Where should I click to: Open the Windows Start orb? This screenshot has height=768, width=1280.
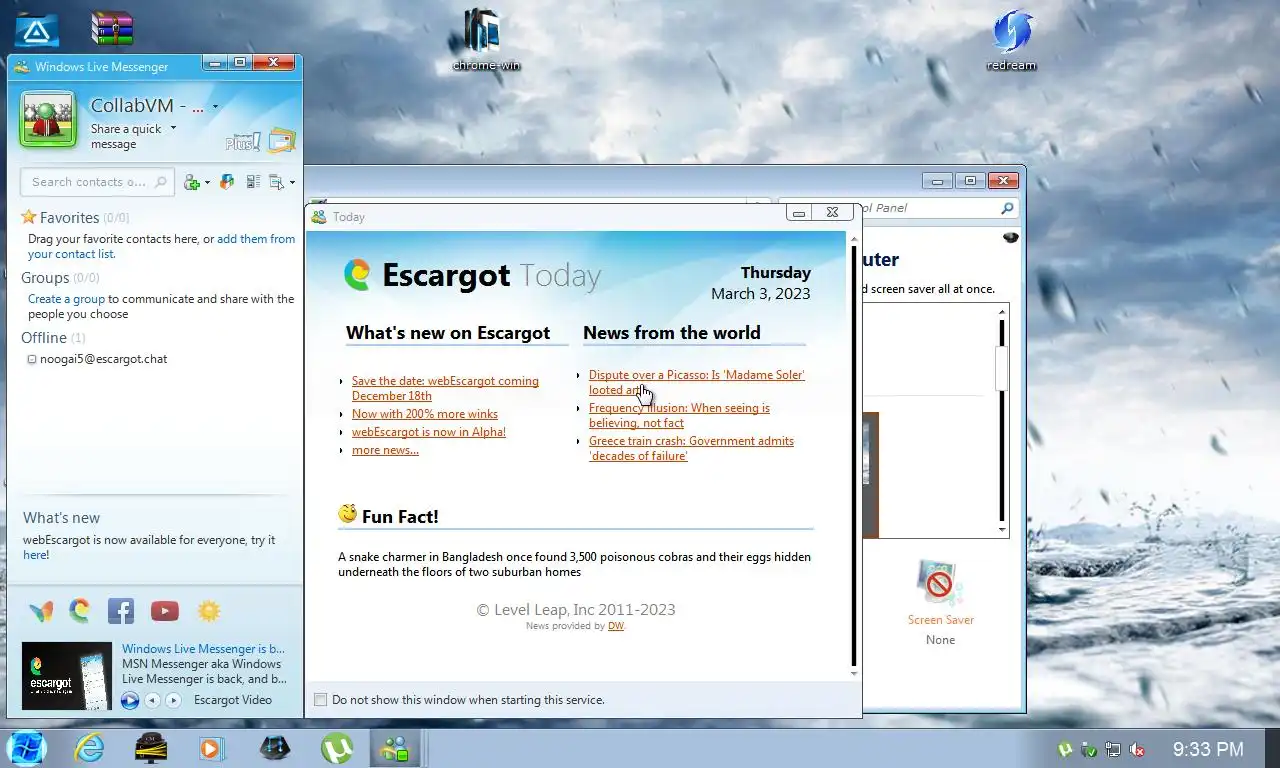26,748
